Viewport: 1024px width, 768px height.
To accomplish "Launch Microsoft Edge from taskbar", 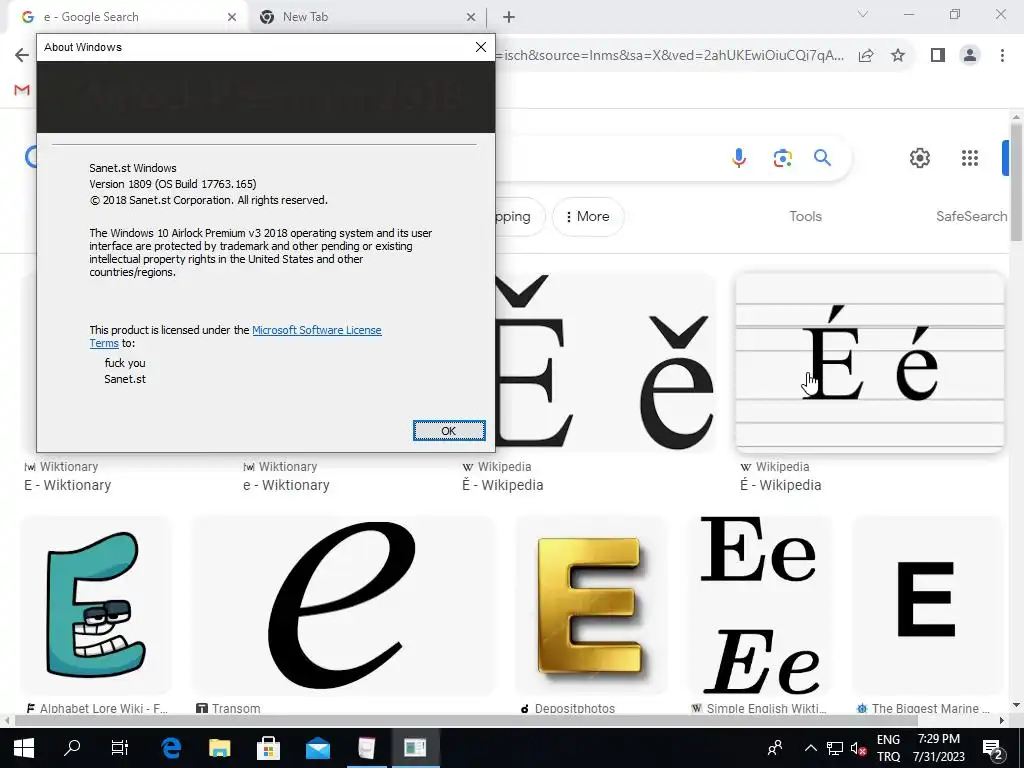I will click(171, 748).
